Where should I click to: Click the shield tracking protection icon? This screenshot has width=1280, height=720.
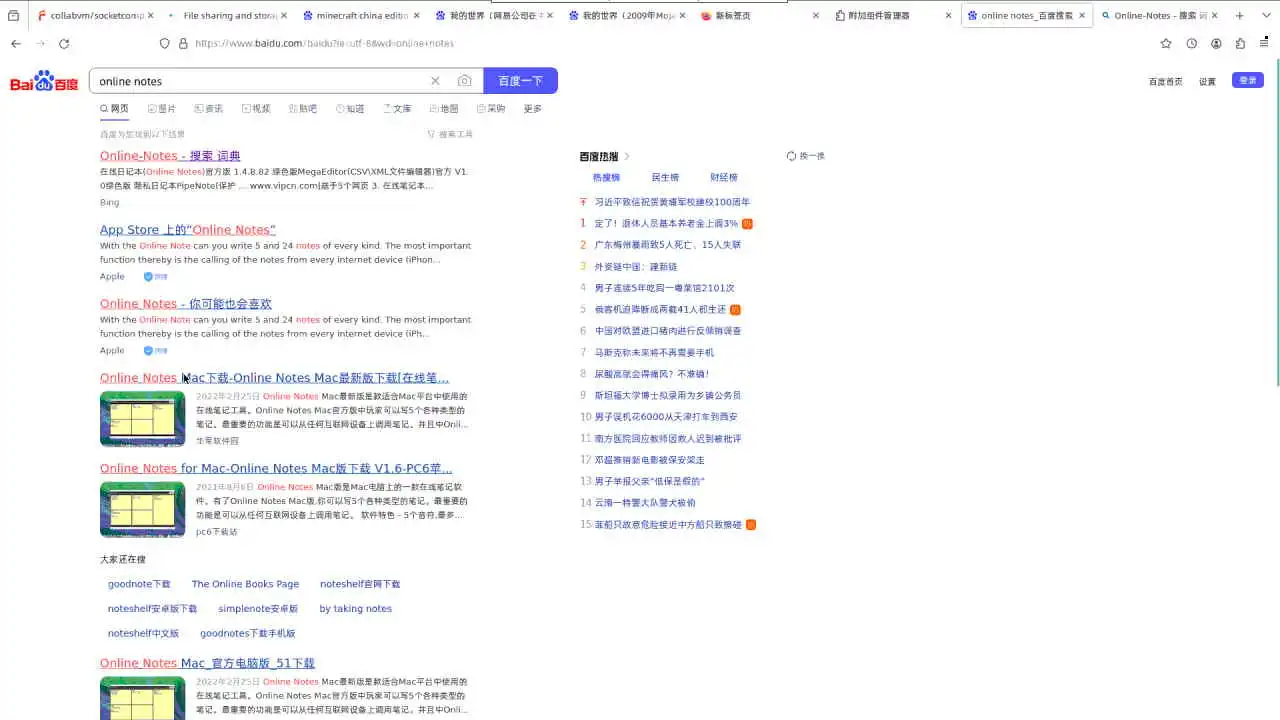tap(165, 43)
